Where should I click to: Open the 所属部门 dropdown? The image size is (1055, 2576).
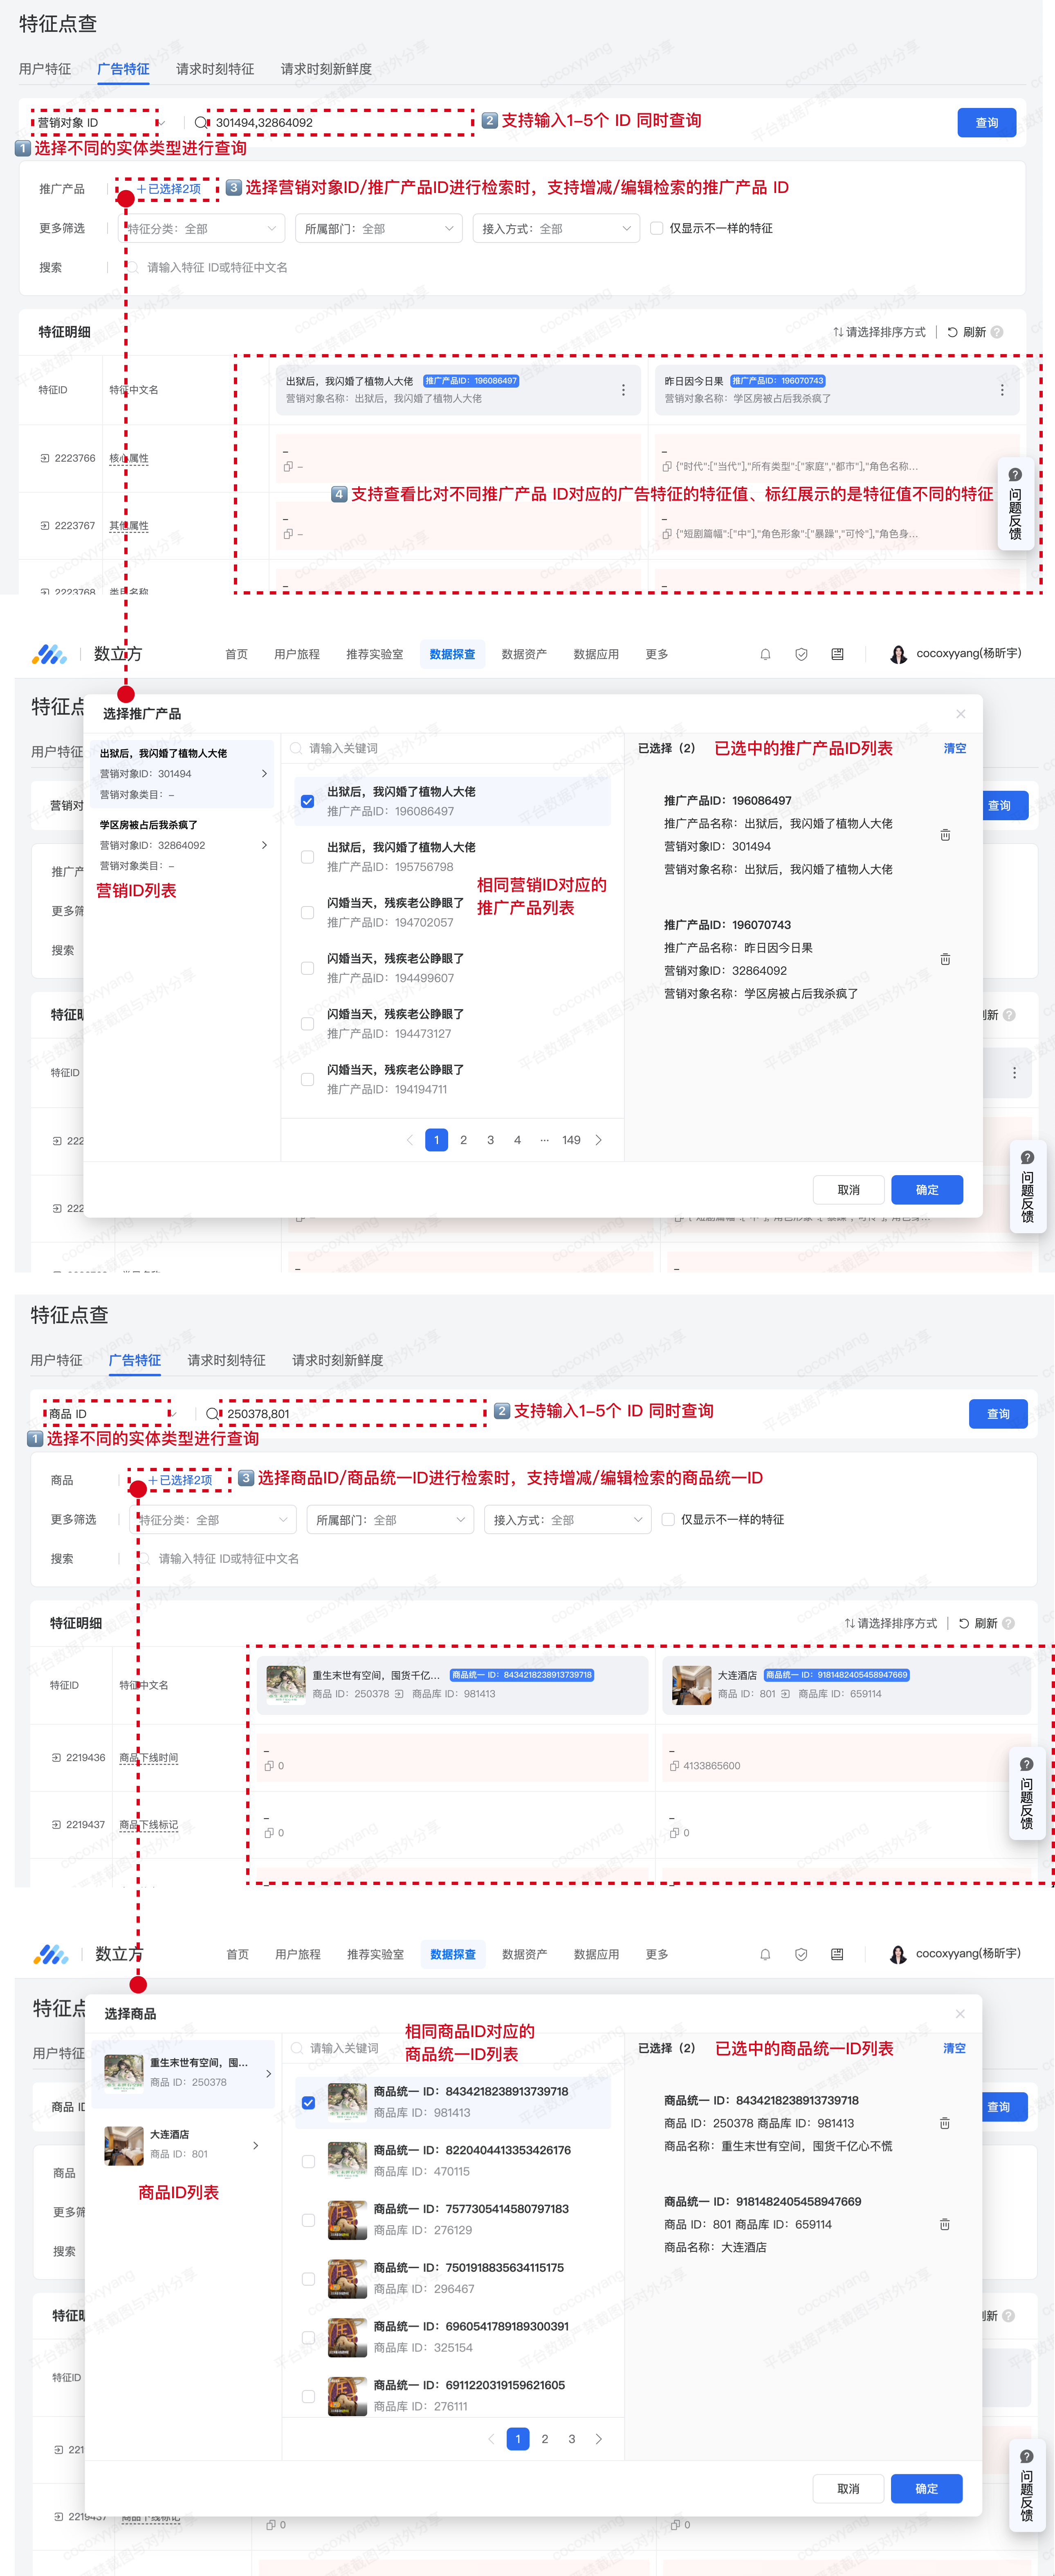(x=379, y=228)
